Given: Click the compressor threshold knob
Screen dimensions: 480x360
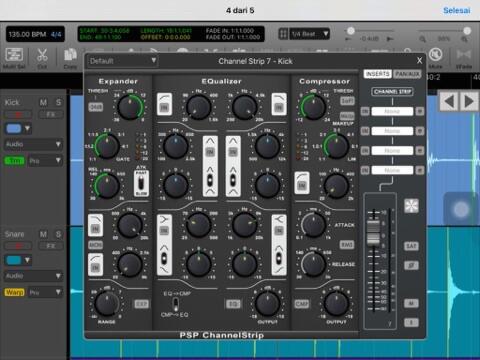Looking at the screenshot, I should click(313, 107).
